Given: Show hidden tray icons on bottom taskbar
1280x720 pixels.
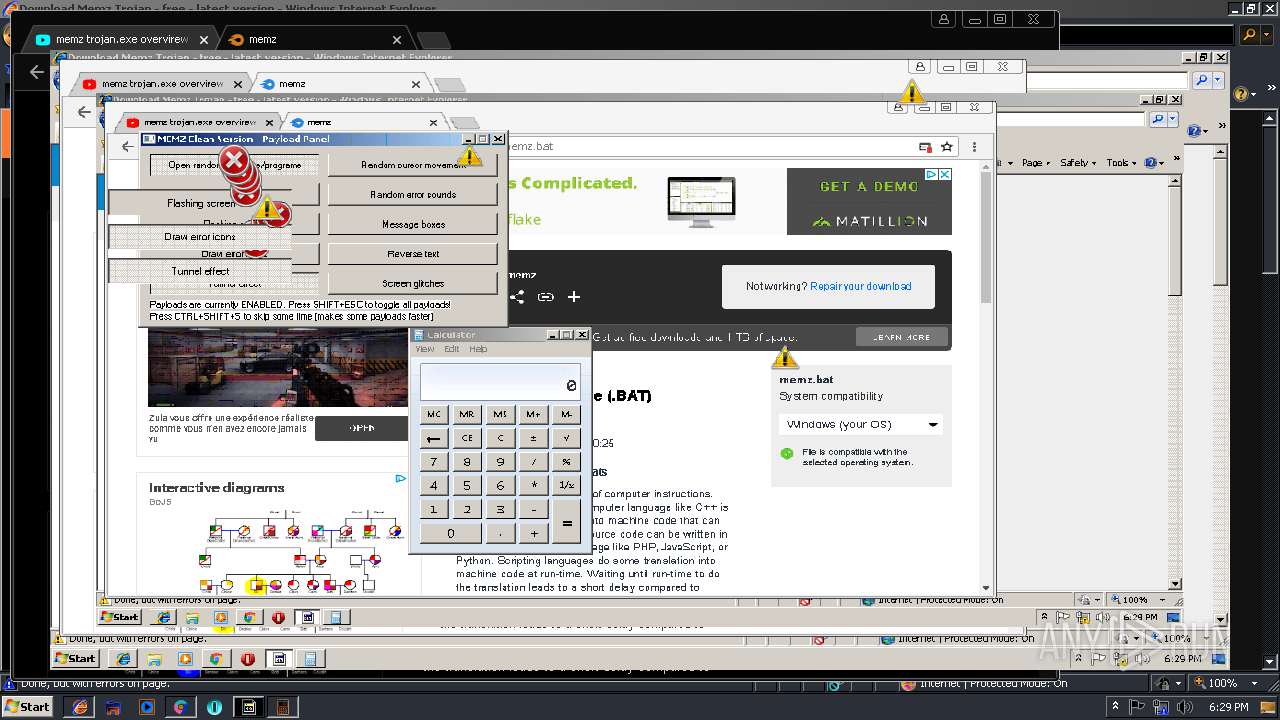Looking at the screenshot, I should tap(1115, 707).
